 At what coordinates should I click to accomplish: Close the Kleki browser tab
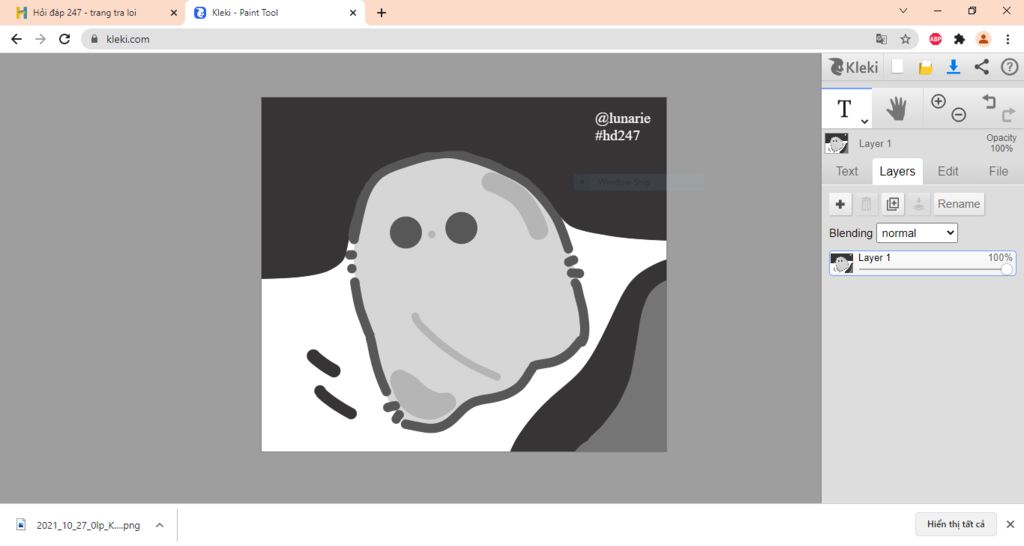[x=353, y=12]
